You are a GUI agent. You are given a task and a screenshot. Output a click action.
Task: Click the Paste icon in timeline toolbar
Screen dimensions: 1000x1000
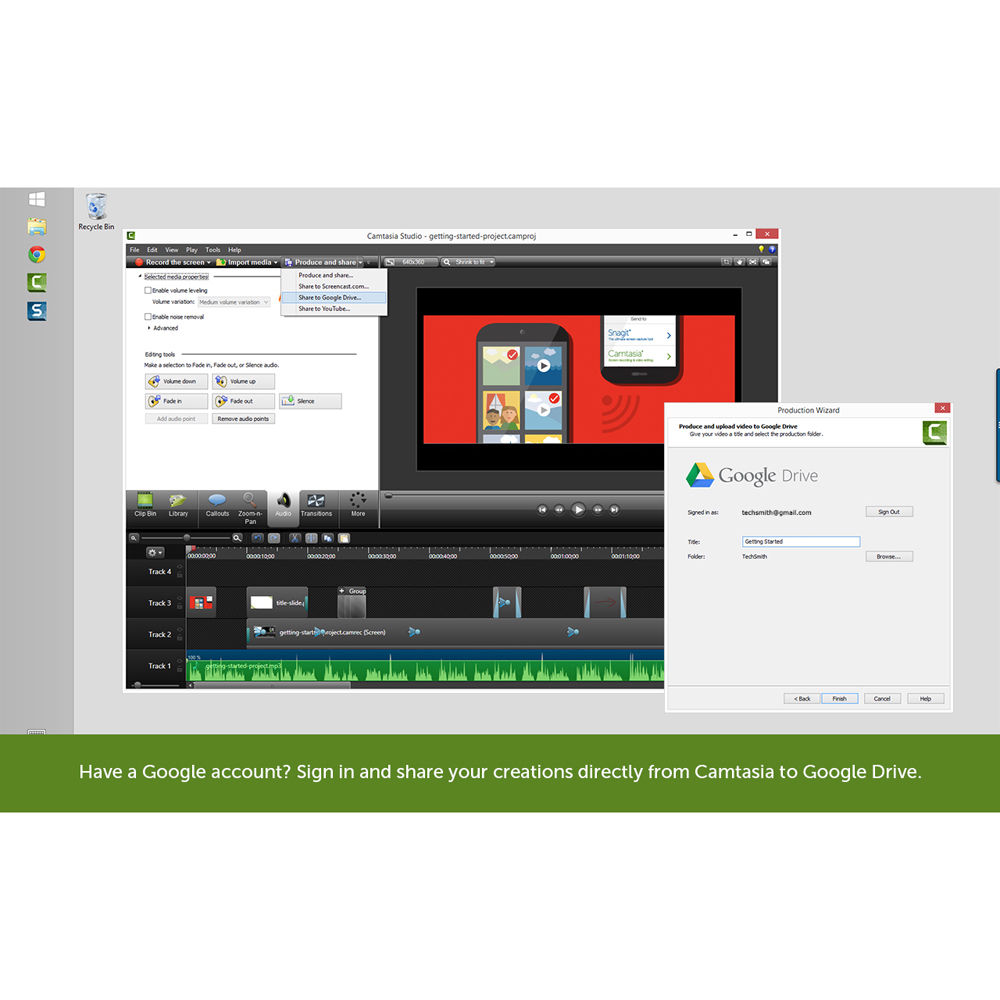point(344,538)
